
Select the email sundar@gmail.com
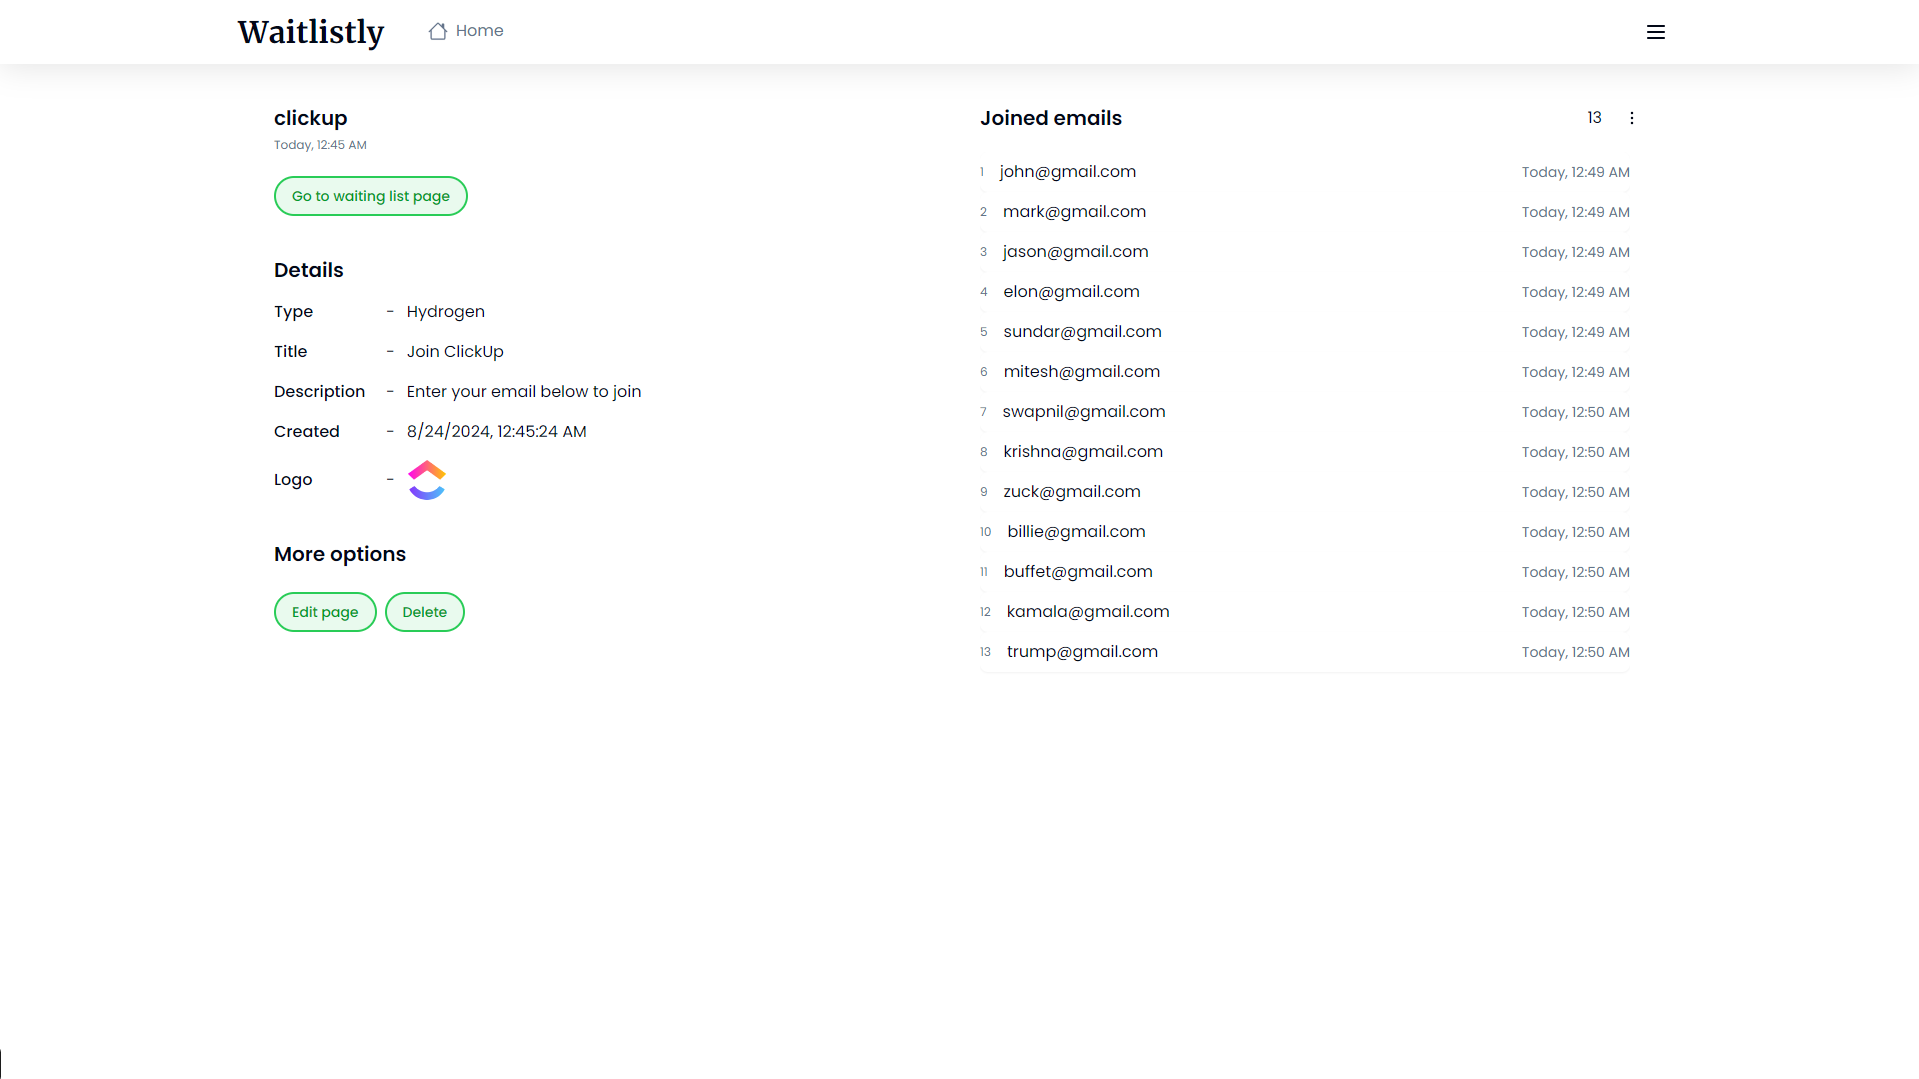(1083, 332)
